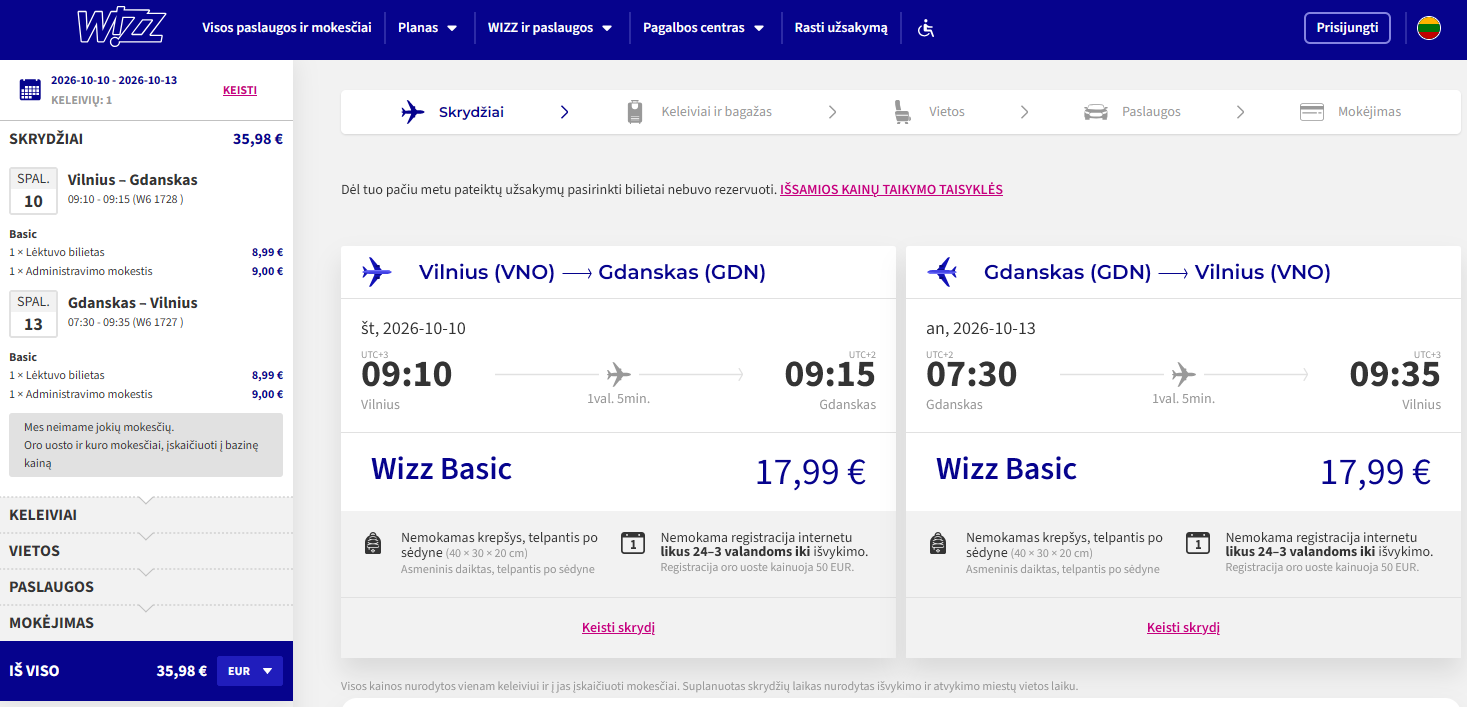The width and height of the screenshot is (1467, 707).
Task: Click the Wizz Air logo
Action: (121, 28)
